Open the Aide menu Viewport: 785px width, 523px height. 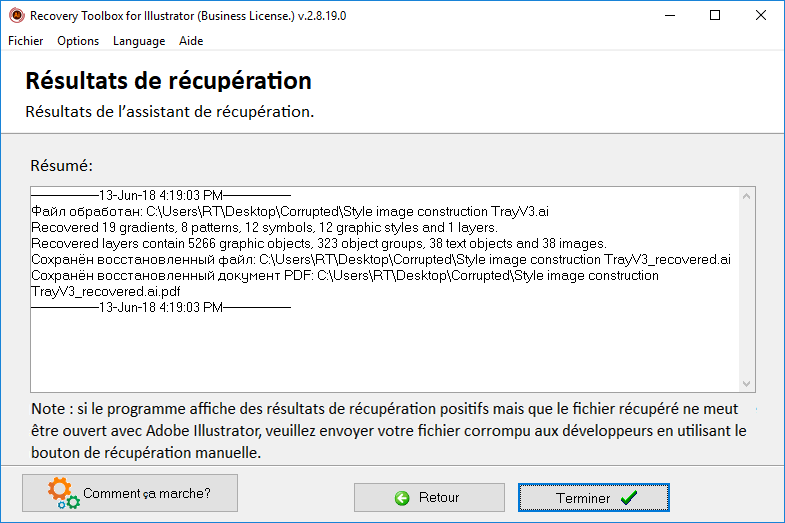click(x=191, y=41)
